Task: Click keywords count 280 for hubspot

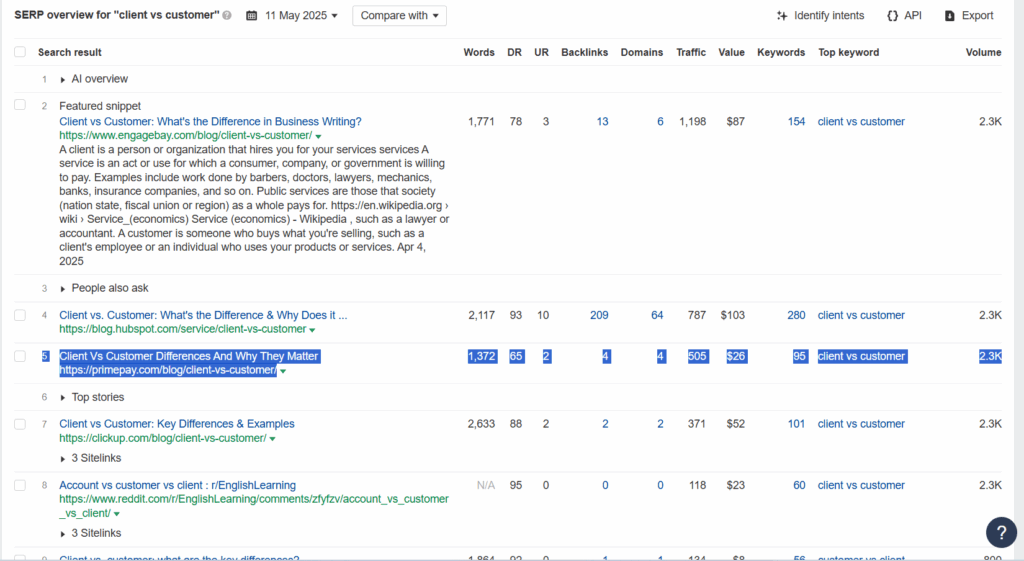Action: point(796,315)
